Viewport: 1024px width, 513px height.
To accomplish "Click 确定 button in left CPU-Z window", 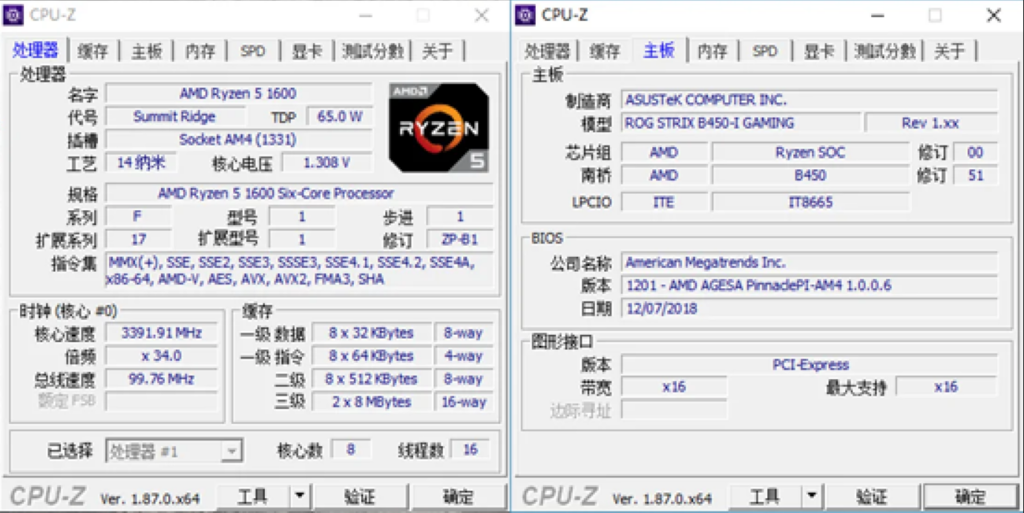I will point(458,497).
